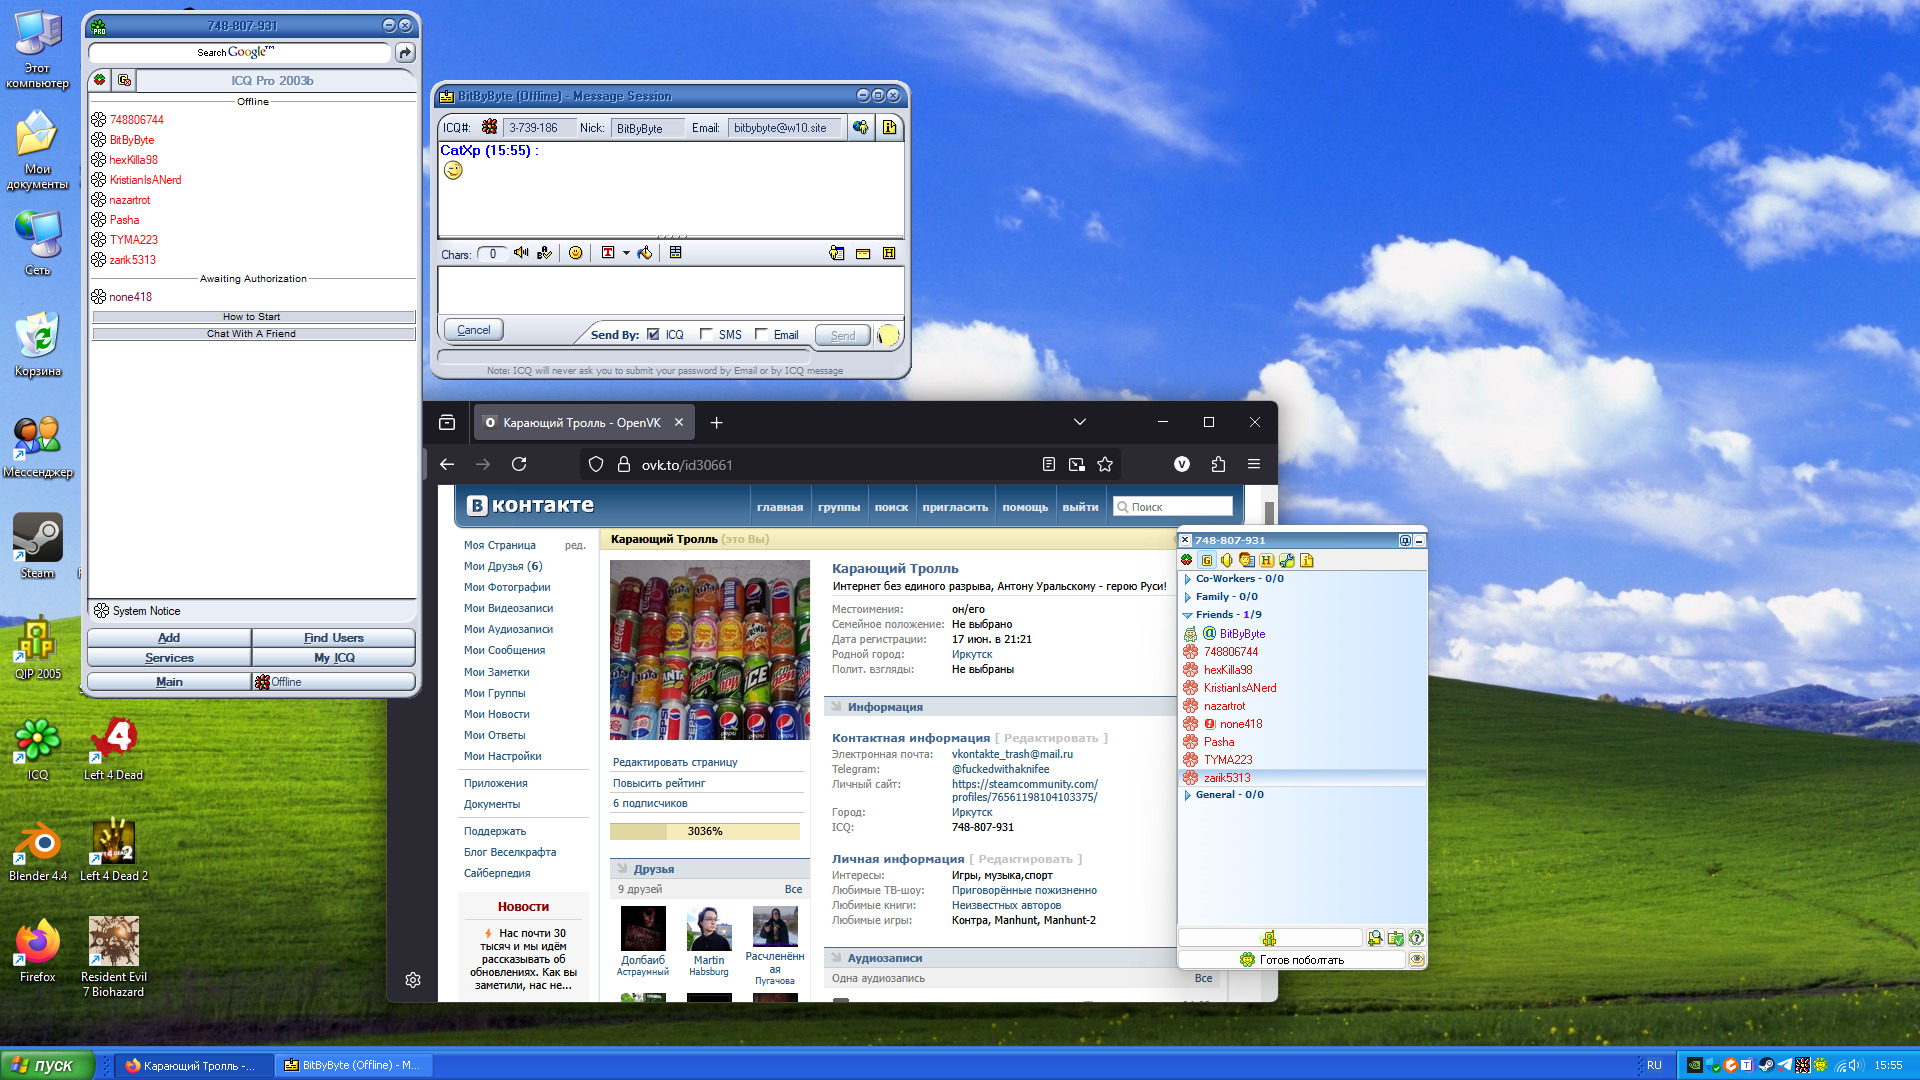
Task: Open the text font color dropdown arrow
Action: 626,253
